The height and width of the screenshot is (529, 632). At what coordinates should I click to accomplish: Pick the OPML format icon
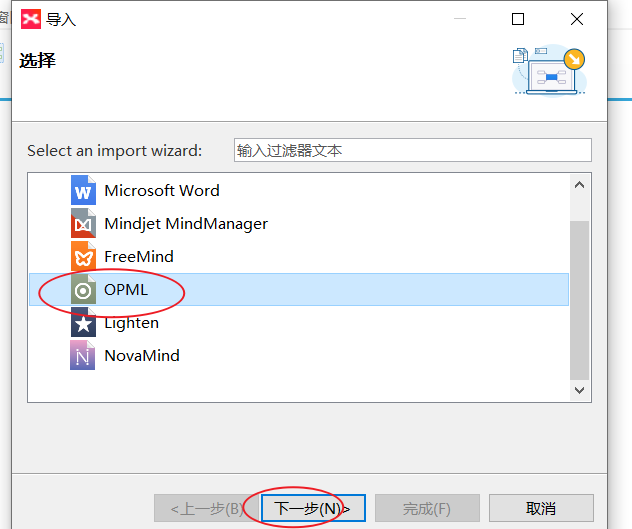coord(83,289)
